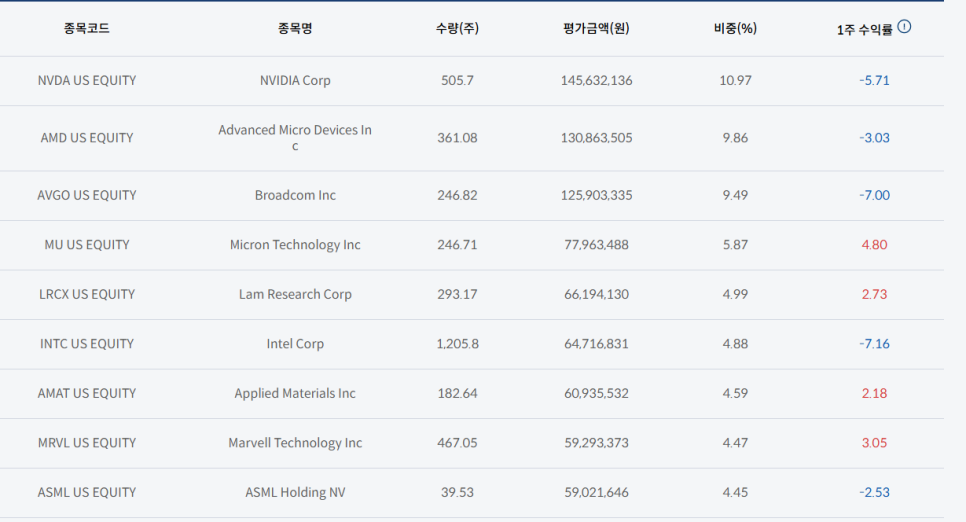This screenshot has height=522, width=966.
Task: Click the 종목명 column header
Action: coord(295,29)
